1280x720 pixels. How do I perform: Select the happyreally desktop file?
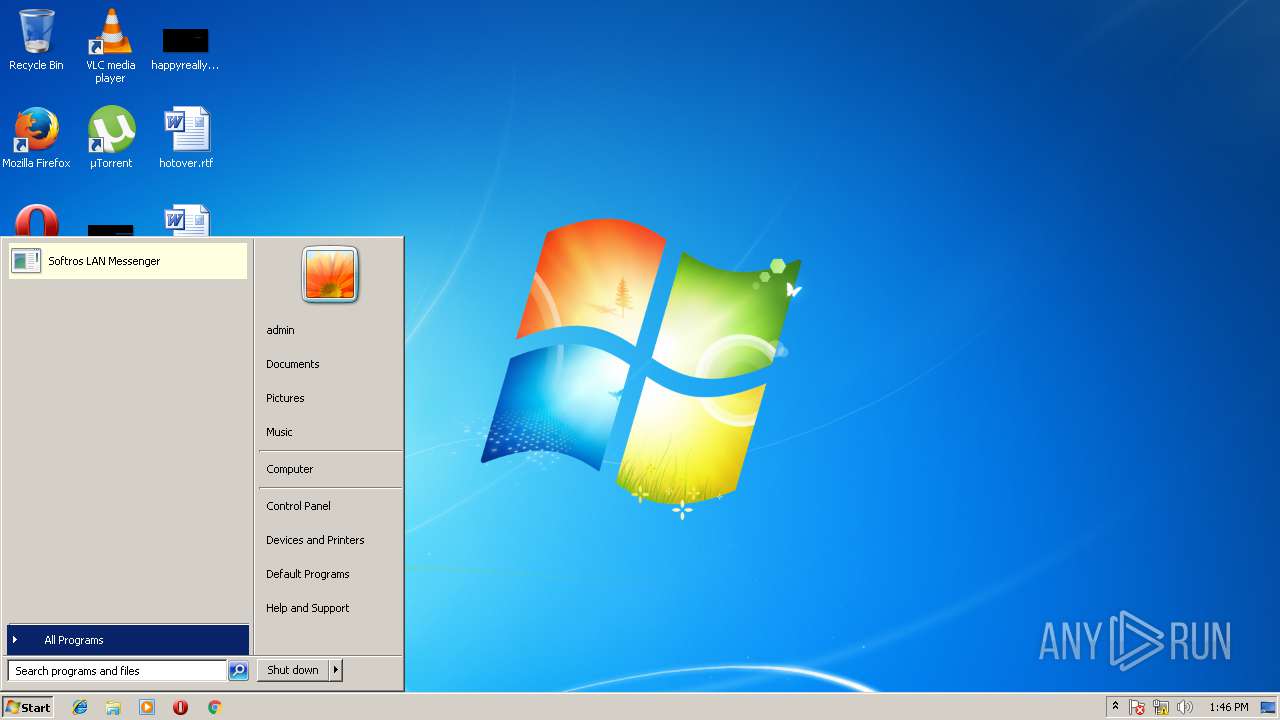pos(185,48)
